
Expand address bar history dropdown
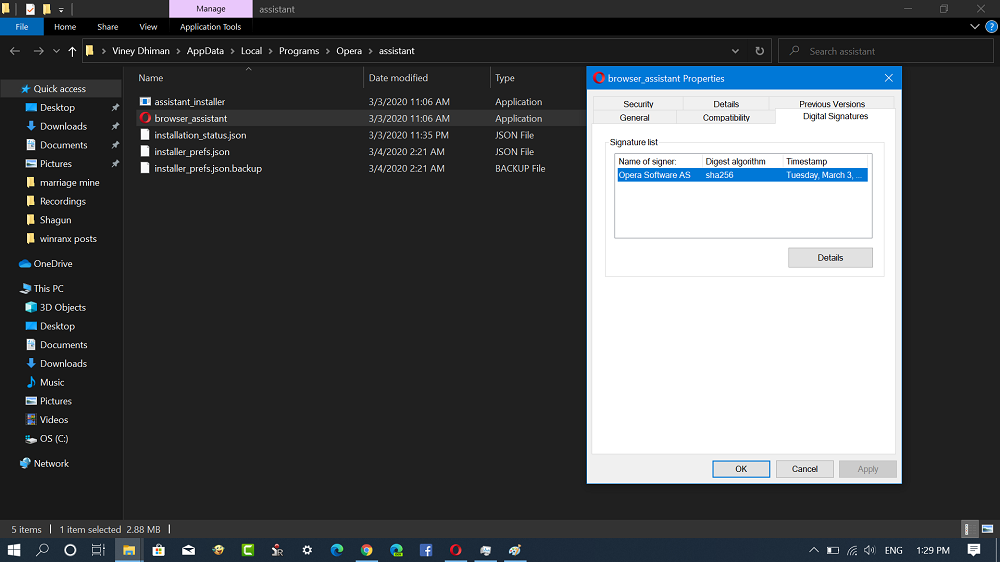(735, 51)
